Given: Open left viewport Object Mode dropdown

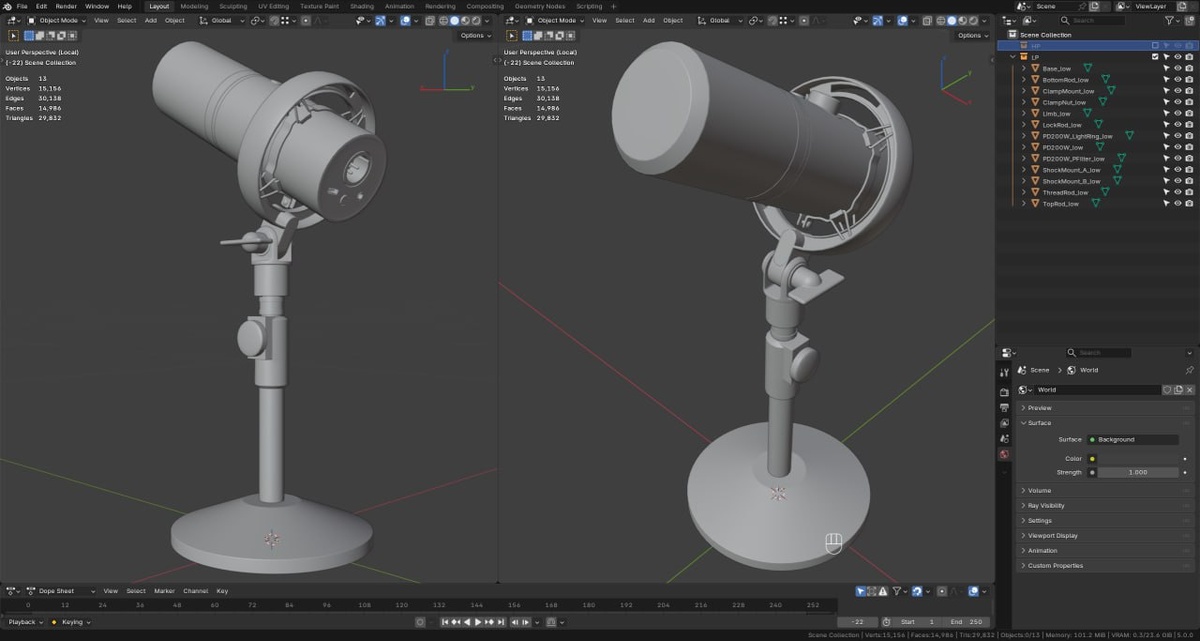Looking at the screenshot, I should (x=57, y=20).
